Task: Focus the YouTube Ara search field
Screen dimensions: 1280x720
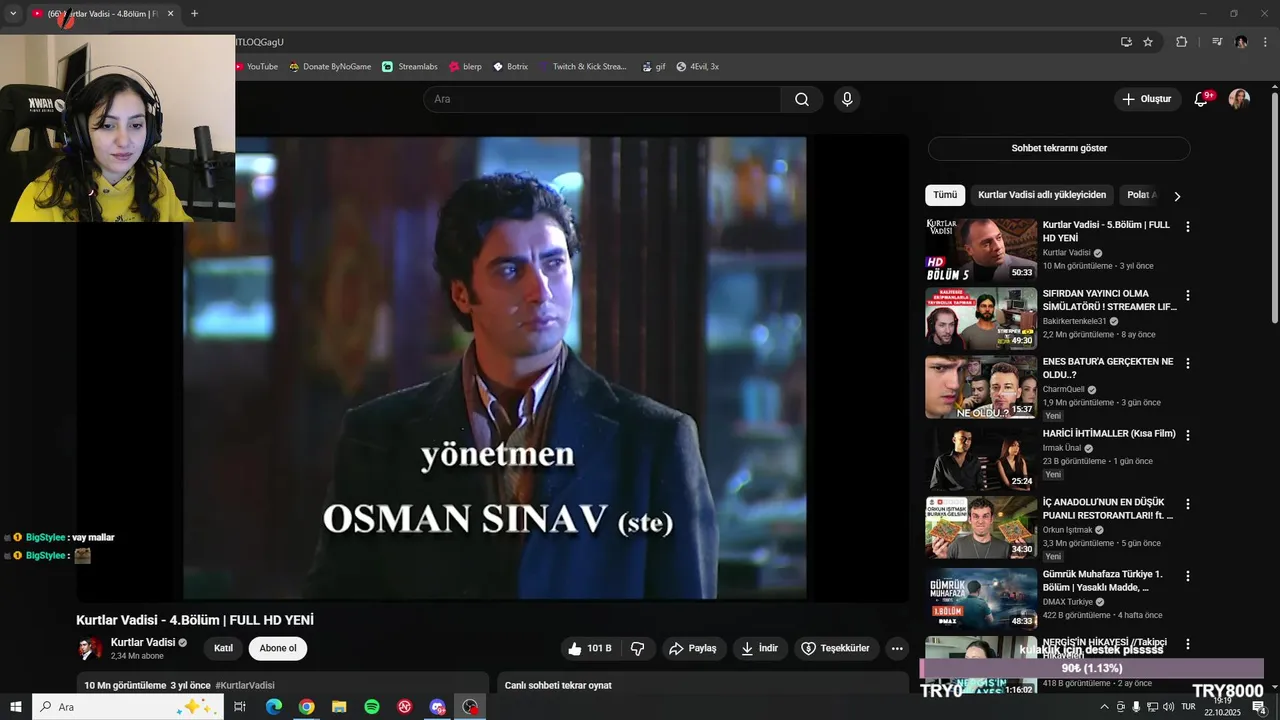Action: pyautogui.click(x=602, y=99)
